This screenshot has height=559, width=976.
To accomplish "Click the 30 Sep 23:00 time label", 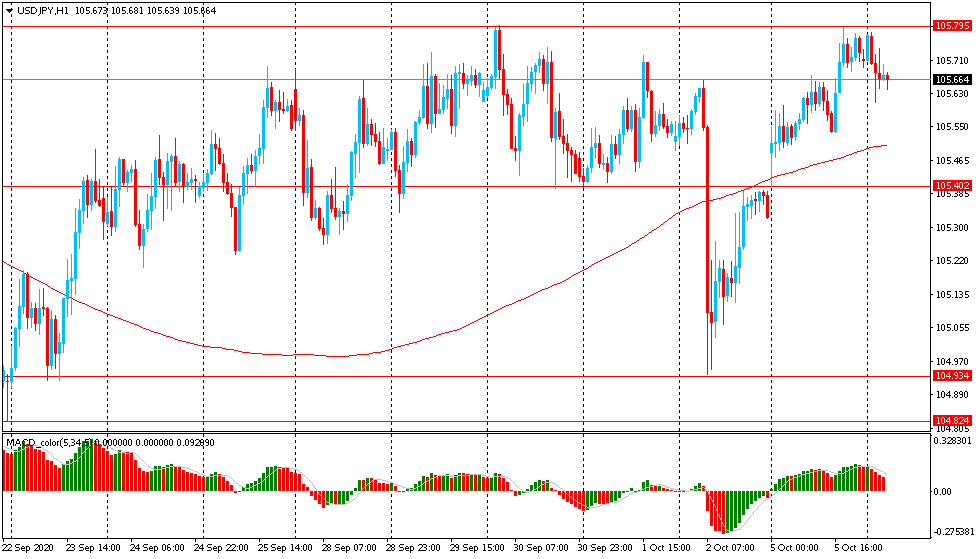I will [x=605, y=548].
